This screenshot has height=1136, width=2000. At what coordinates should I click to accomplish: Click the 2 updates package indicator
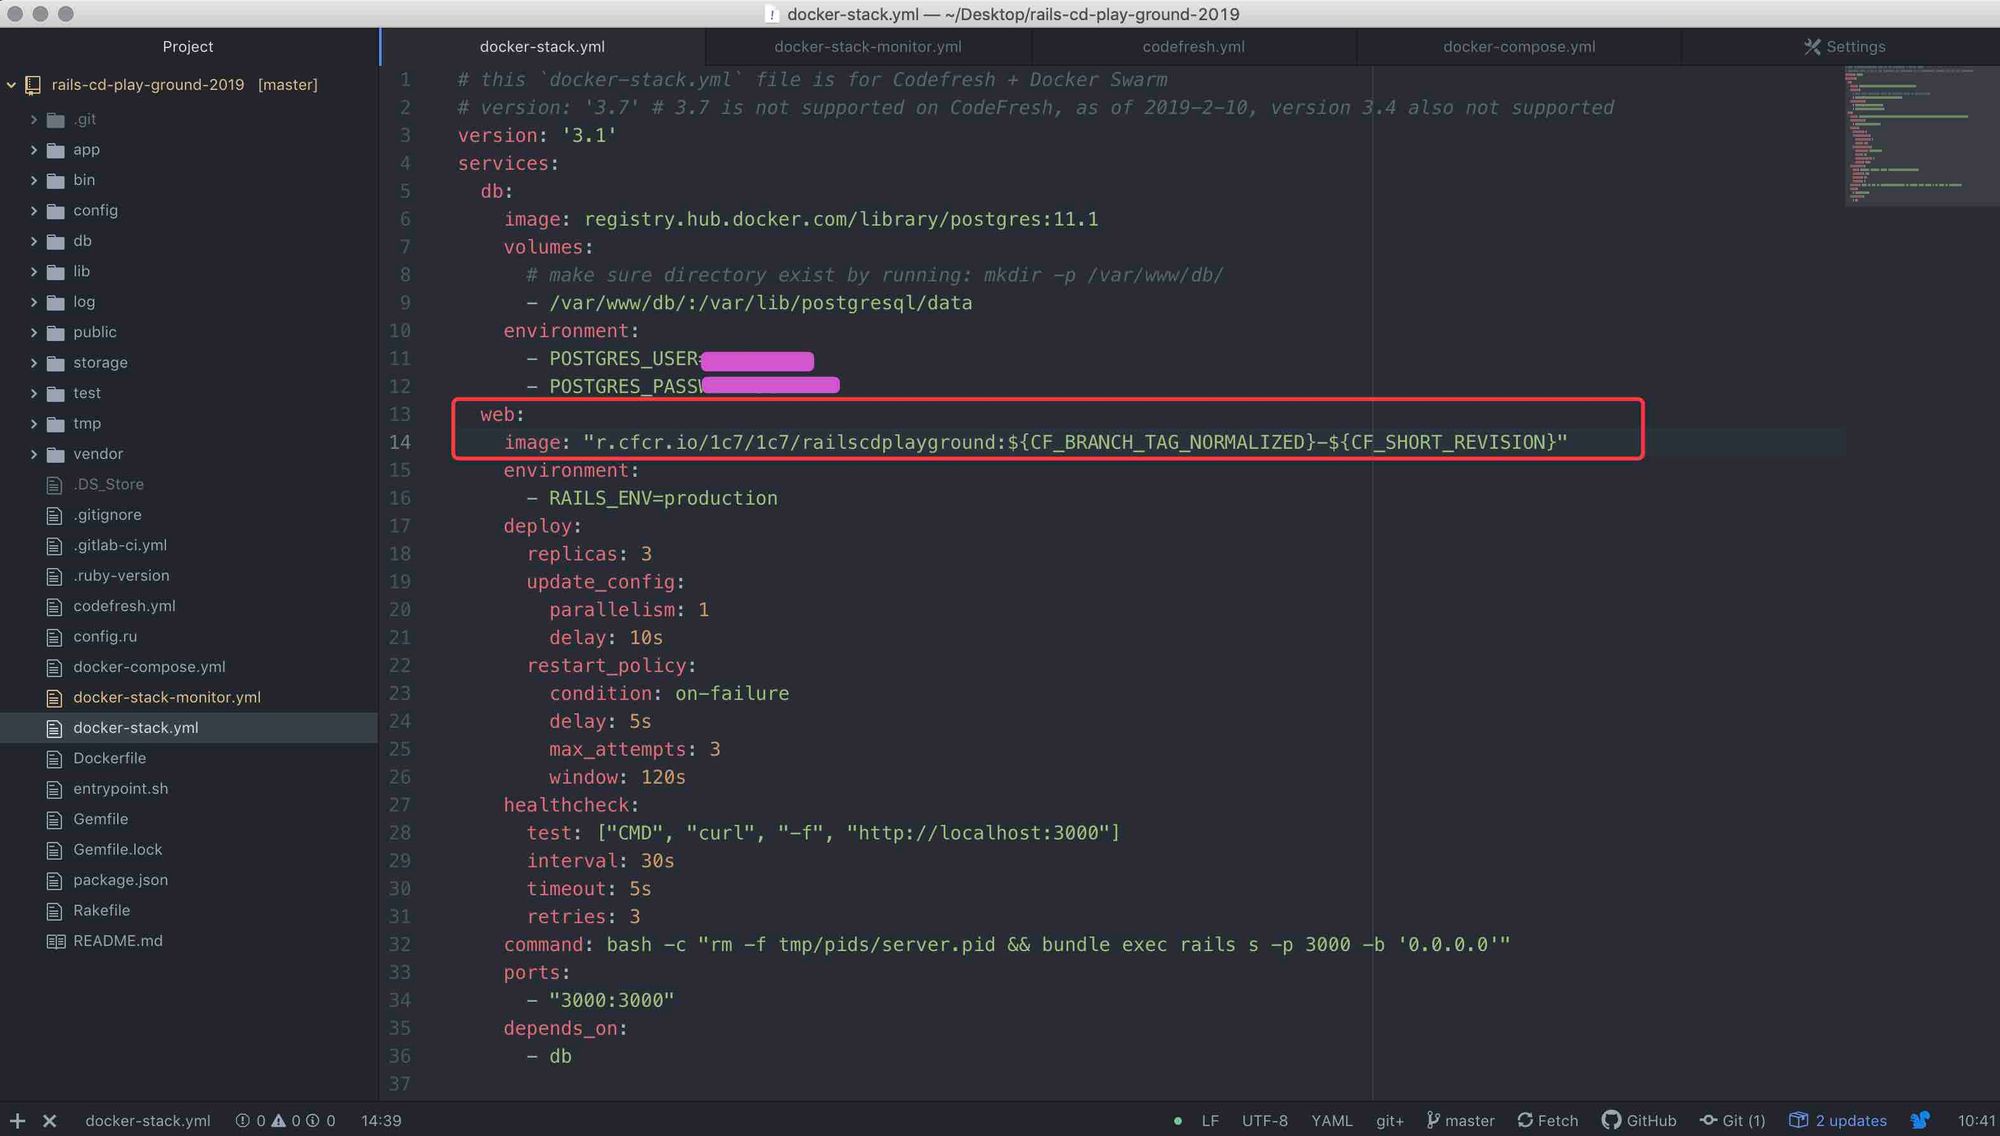(1838, 1121)
